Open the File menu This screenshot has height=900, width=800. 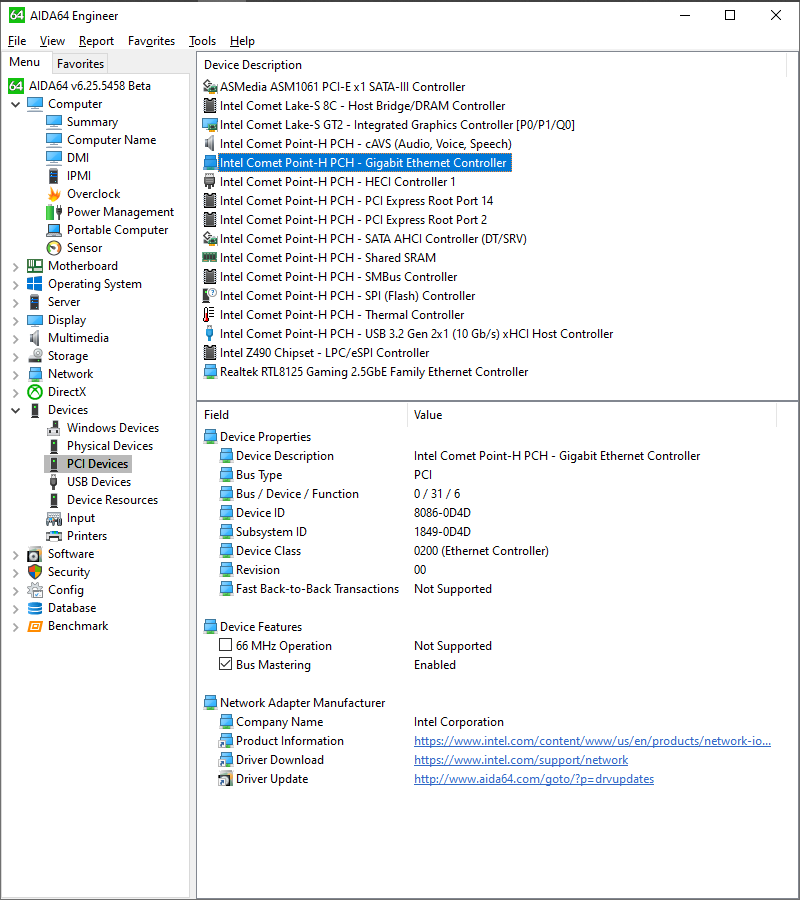[x=17, y=41]
